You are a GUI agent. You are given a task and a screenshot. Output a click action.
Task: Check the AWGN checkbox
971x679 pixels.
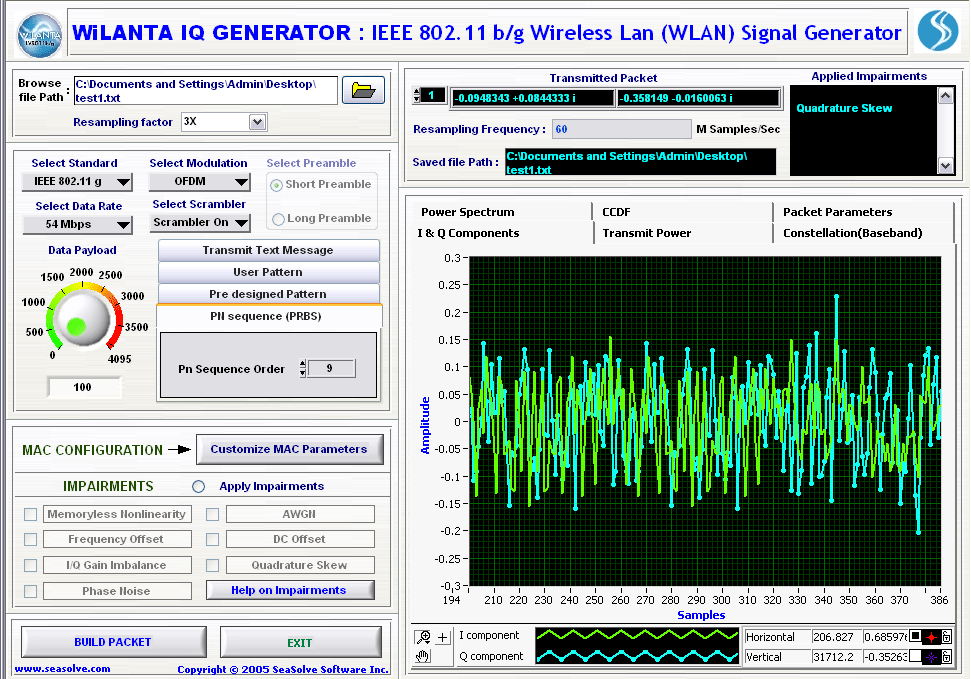212,514
